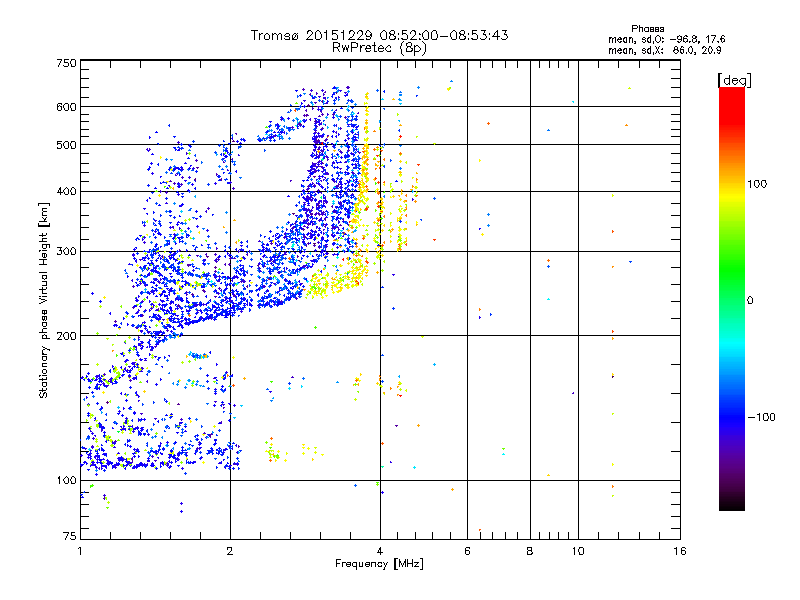This screenshot has height=600, width=800.
Task: Click the '75' height axis tick label
Action: (70, 536)
